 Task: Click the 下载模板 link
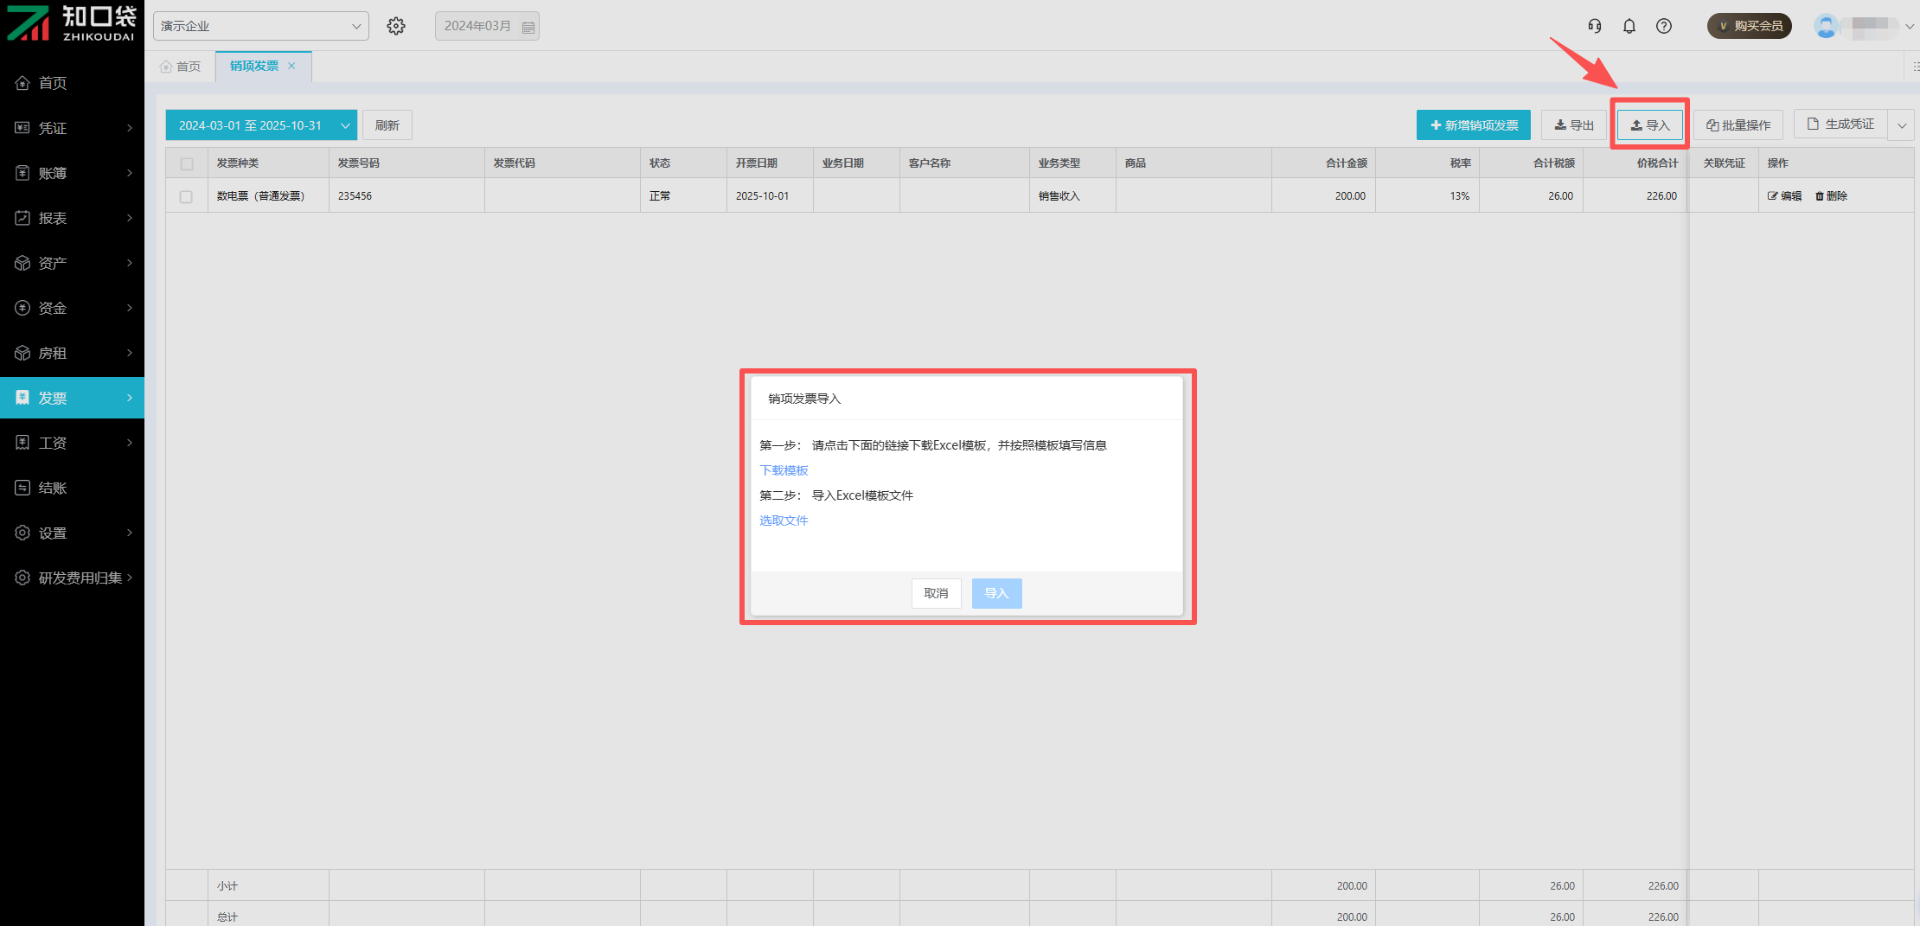click(783, 470)
